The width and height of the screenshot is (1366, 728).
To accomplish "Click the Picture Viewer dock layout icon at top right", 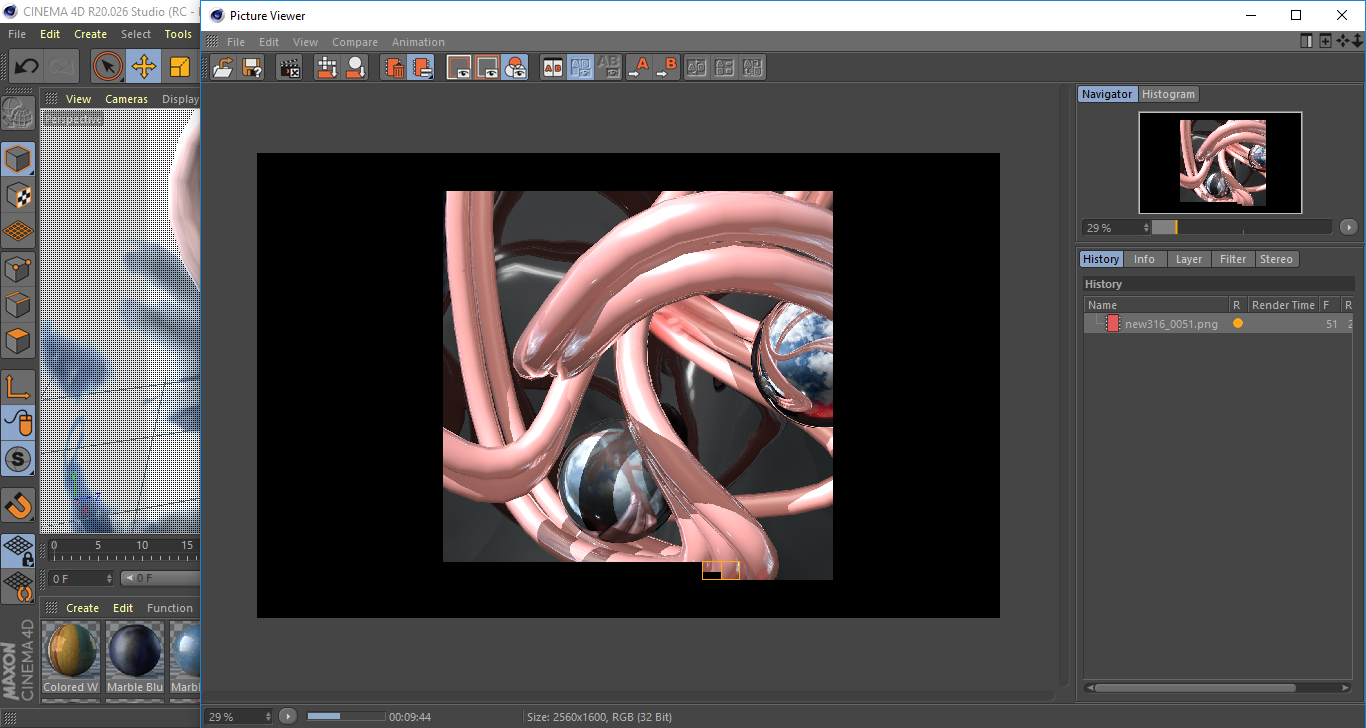I will (x=1307, y=41).
